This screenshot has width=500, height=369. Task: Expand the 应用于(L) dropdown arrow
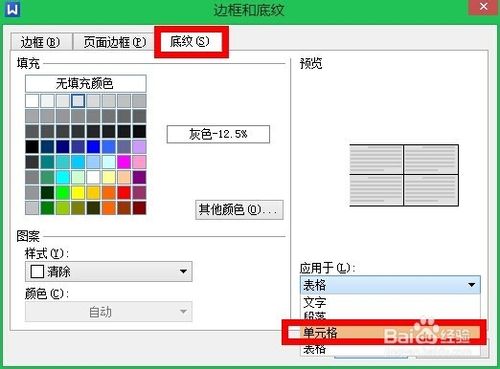pyautogui.click(x=471, y=285)
